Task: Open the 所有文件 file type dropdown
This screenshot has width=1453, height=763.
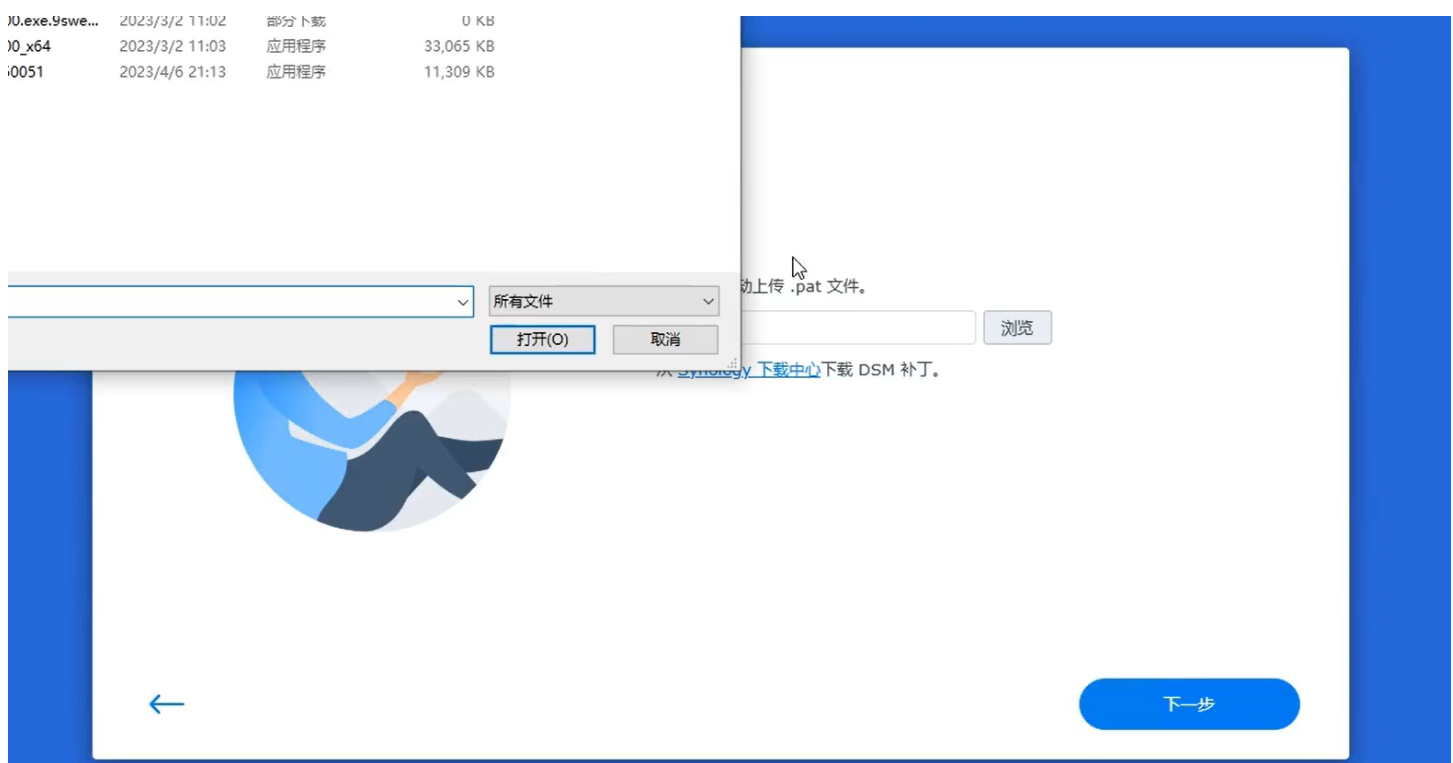Action: click(x=604, y=302)
